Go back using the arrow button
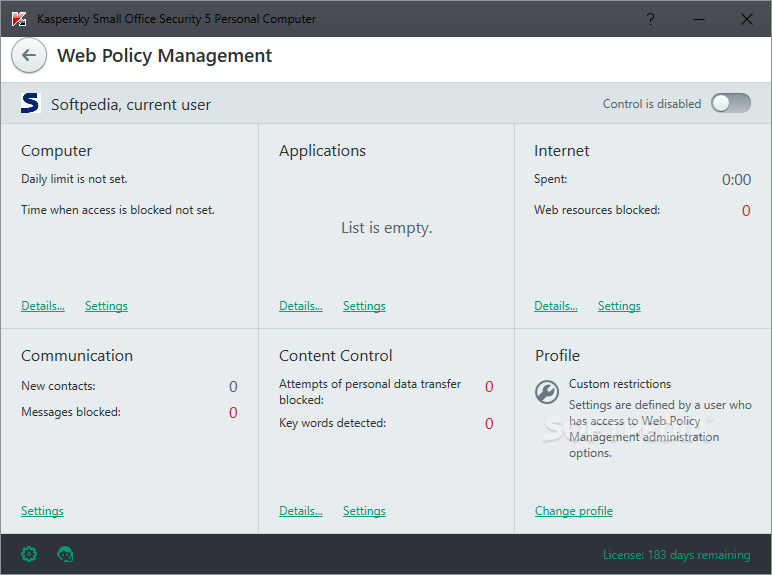Screen dimensions: 772x575 click(x=29, y=55)
